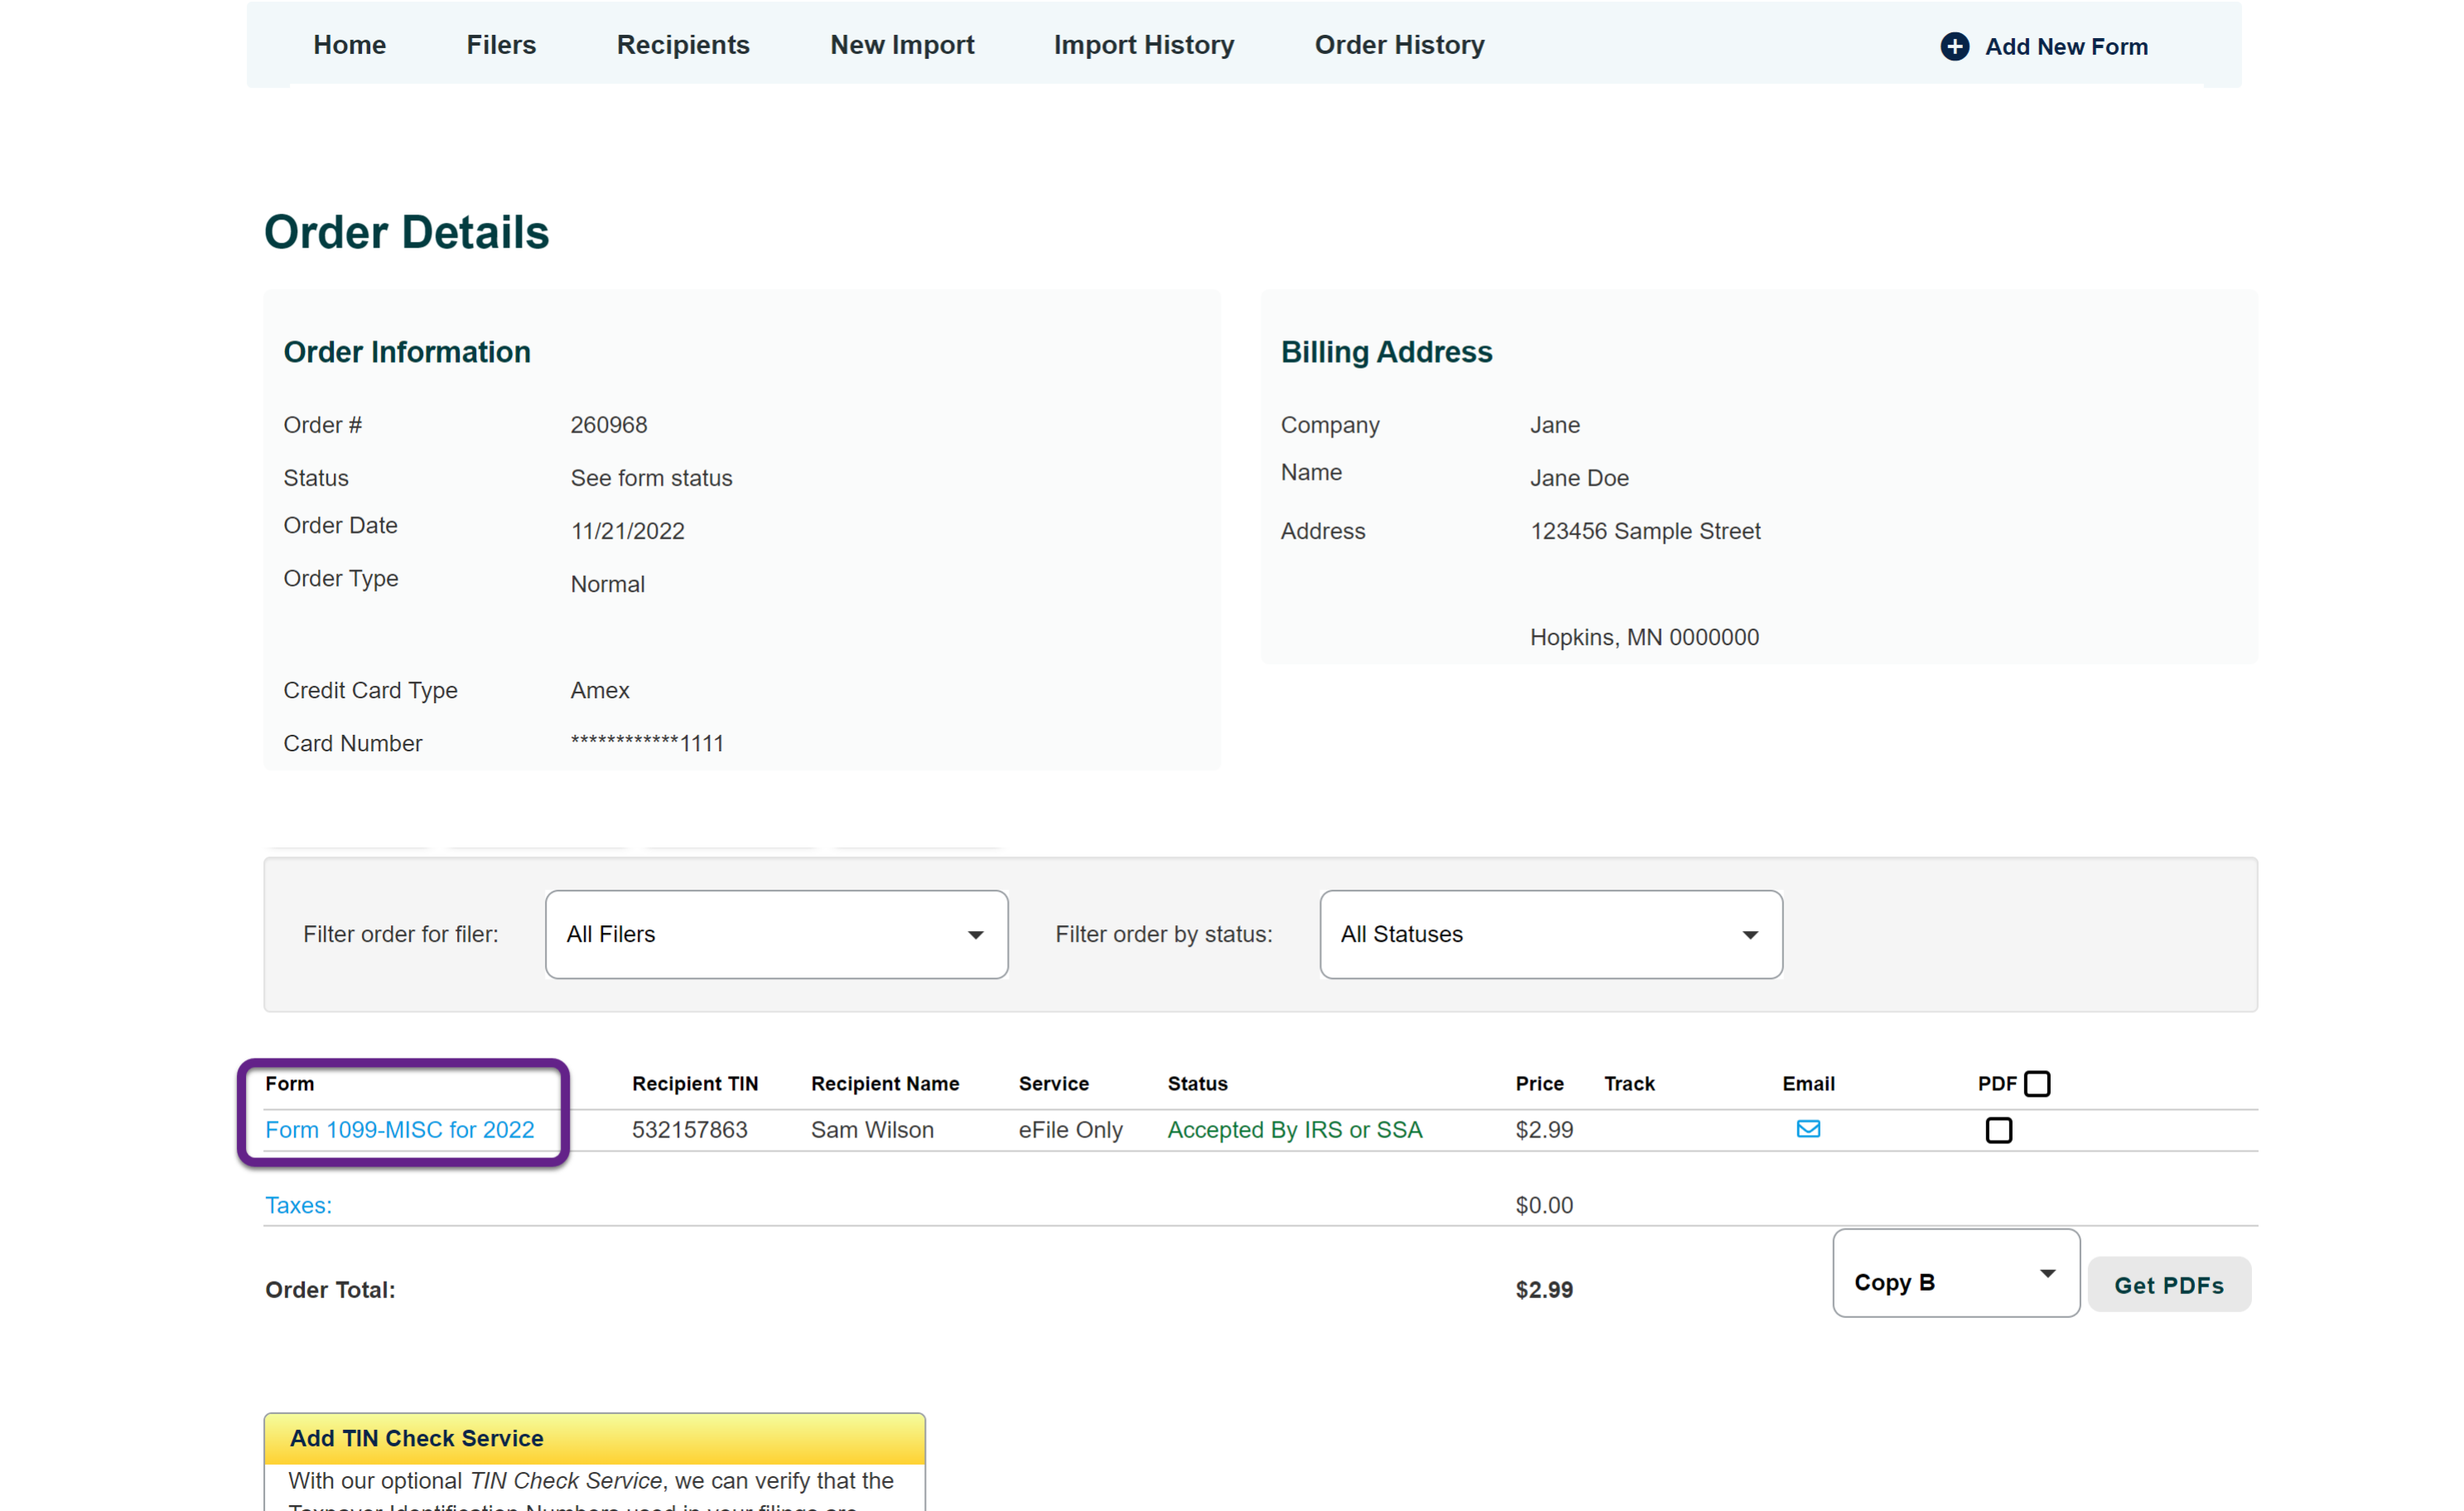Open Order History page

click(x=1399, y=45)
